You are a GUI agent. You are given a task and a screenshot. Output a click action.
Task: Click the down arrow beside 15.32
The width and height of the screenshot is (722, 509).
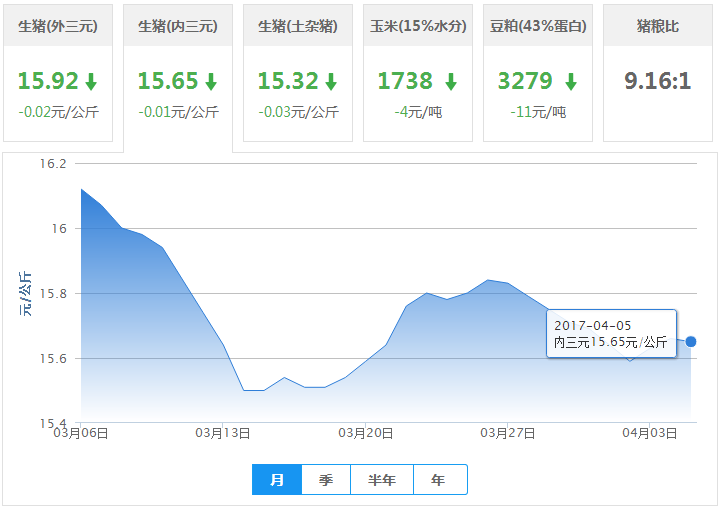[x=331, y=82]
